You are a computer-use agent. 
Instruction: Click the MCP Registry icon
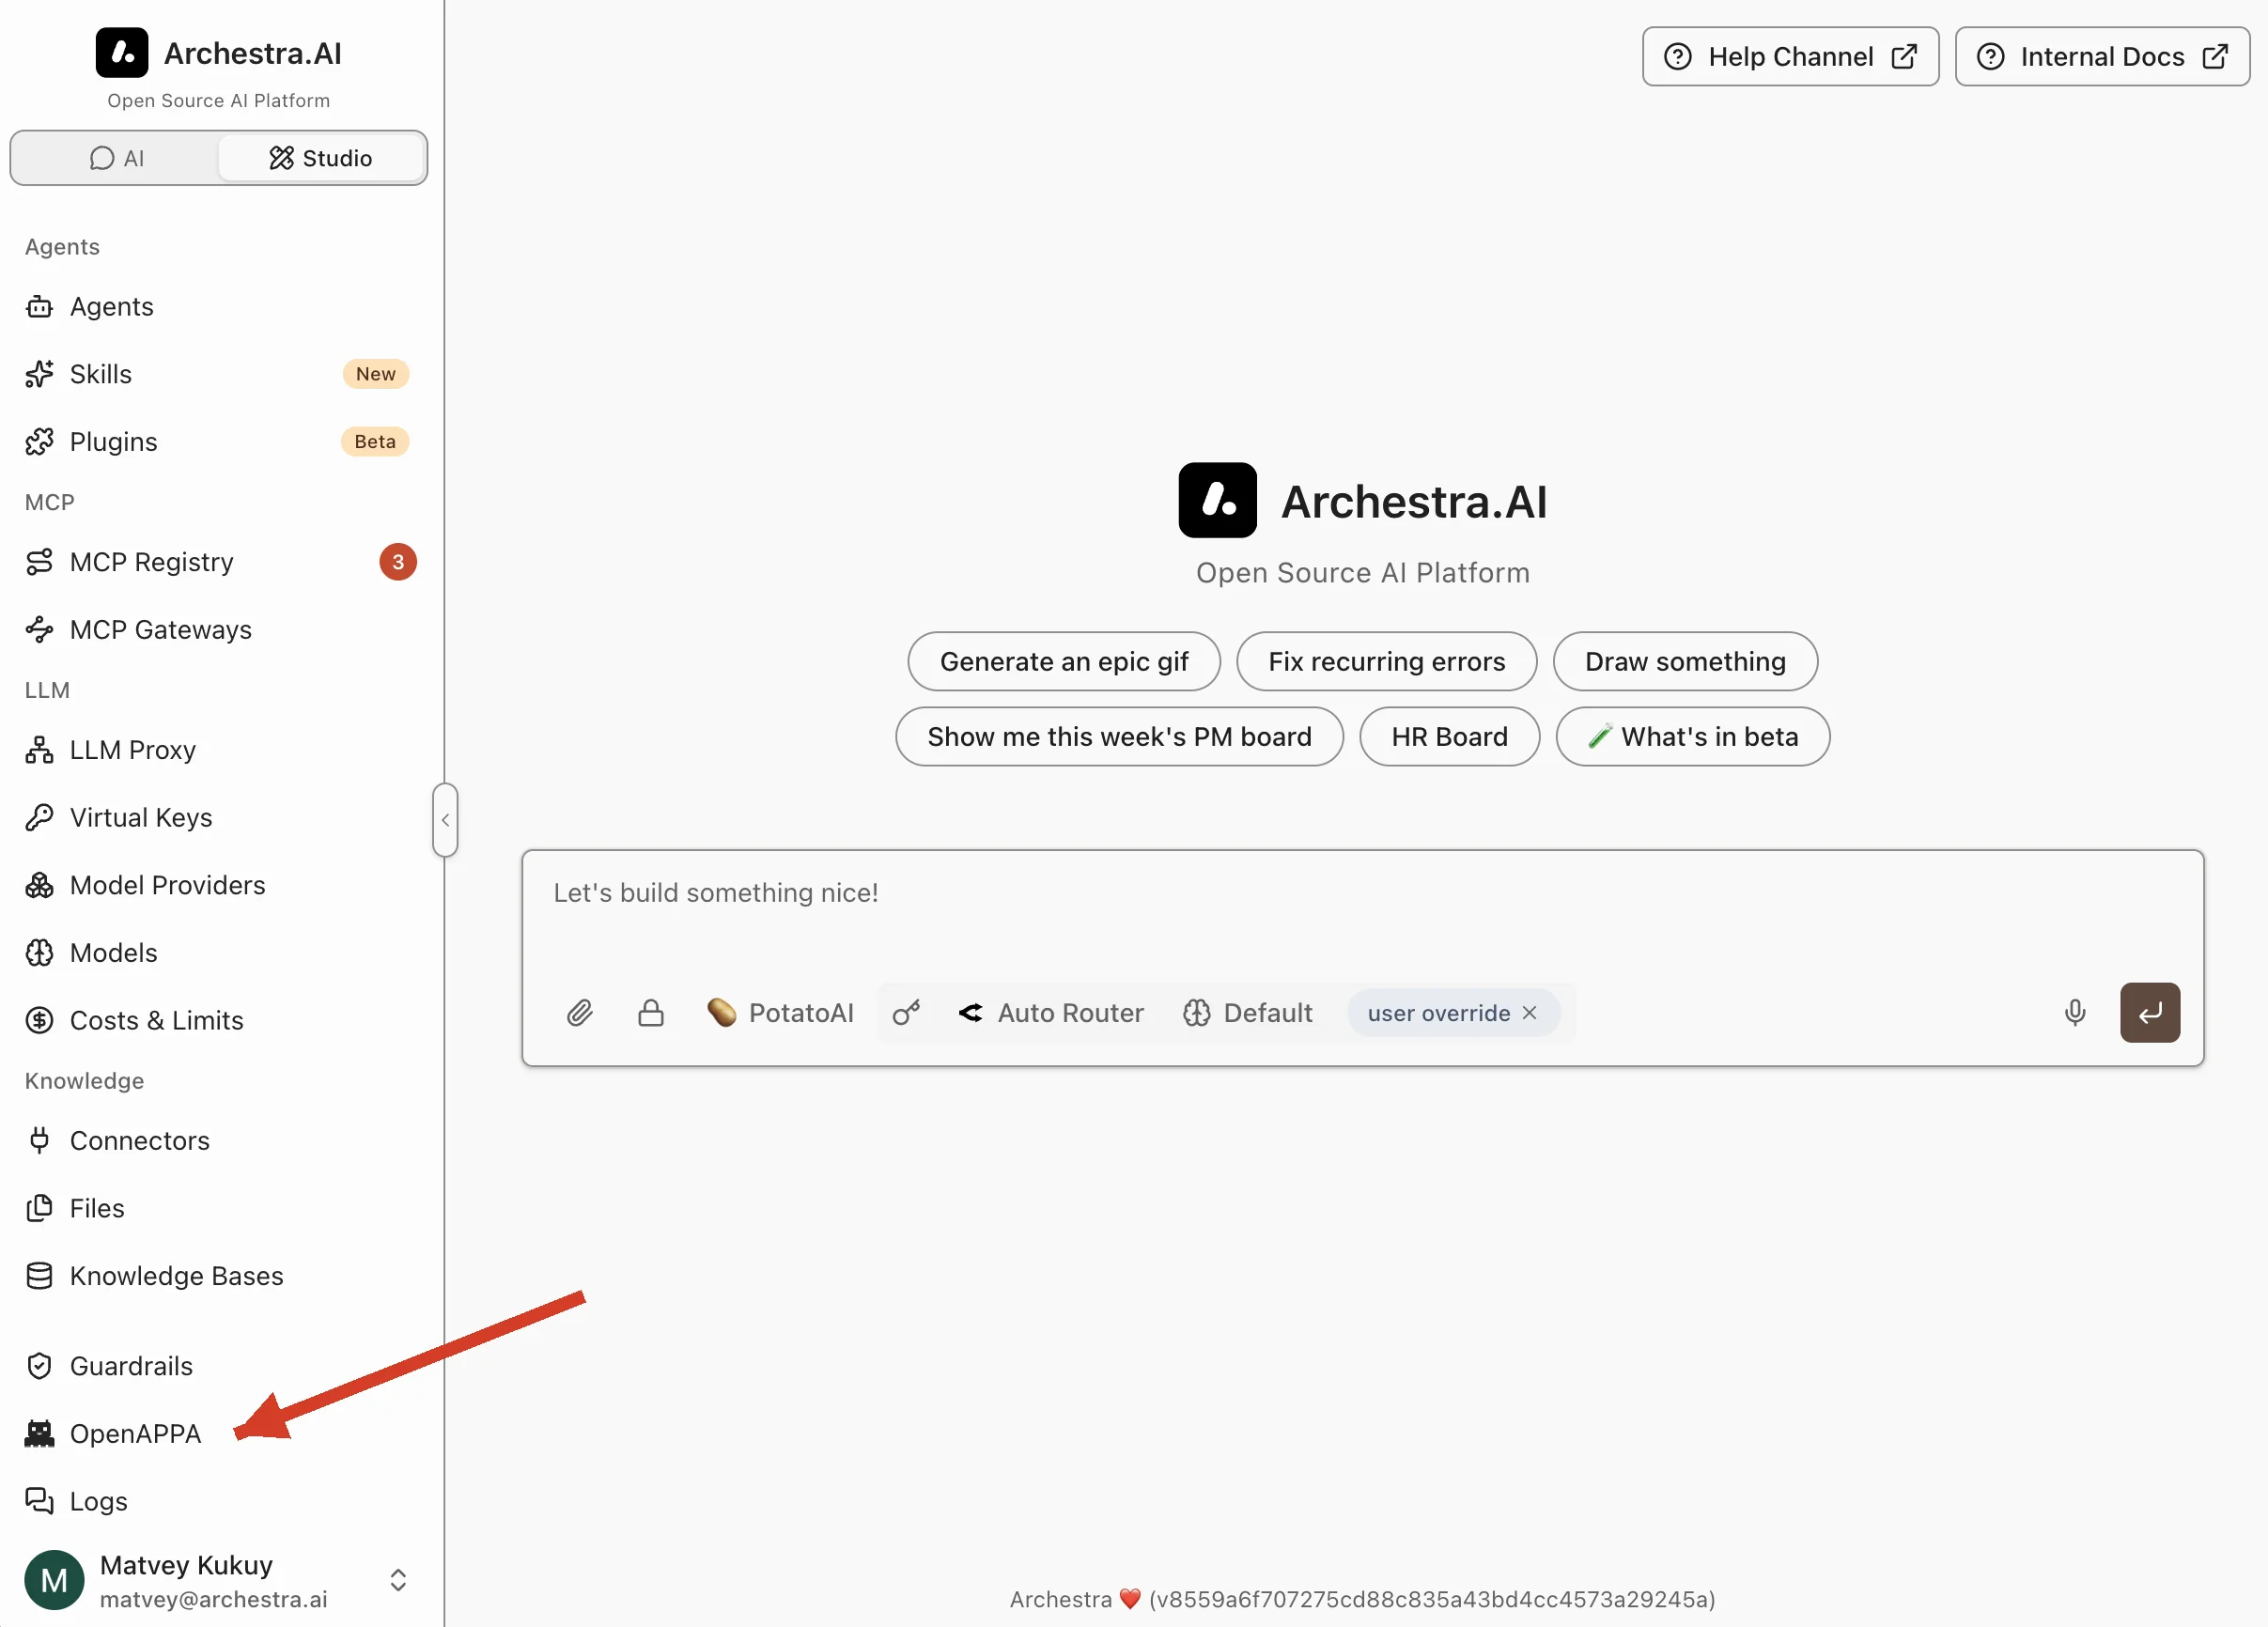(x=39, y=562)
